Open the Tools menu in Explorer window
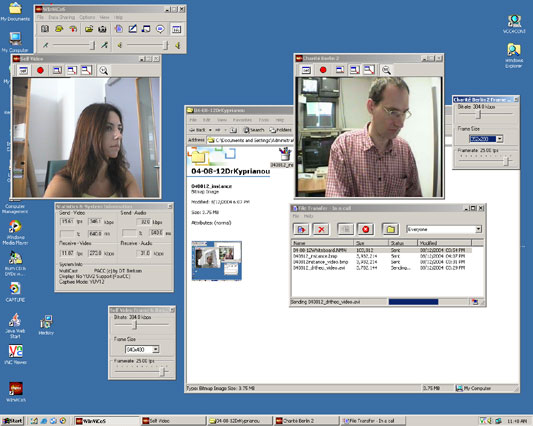This screenshot has height=426, width=533. point(264,120)
